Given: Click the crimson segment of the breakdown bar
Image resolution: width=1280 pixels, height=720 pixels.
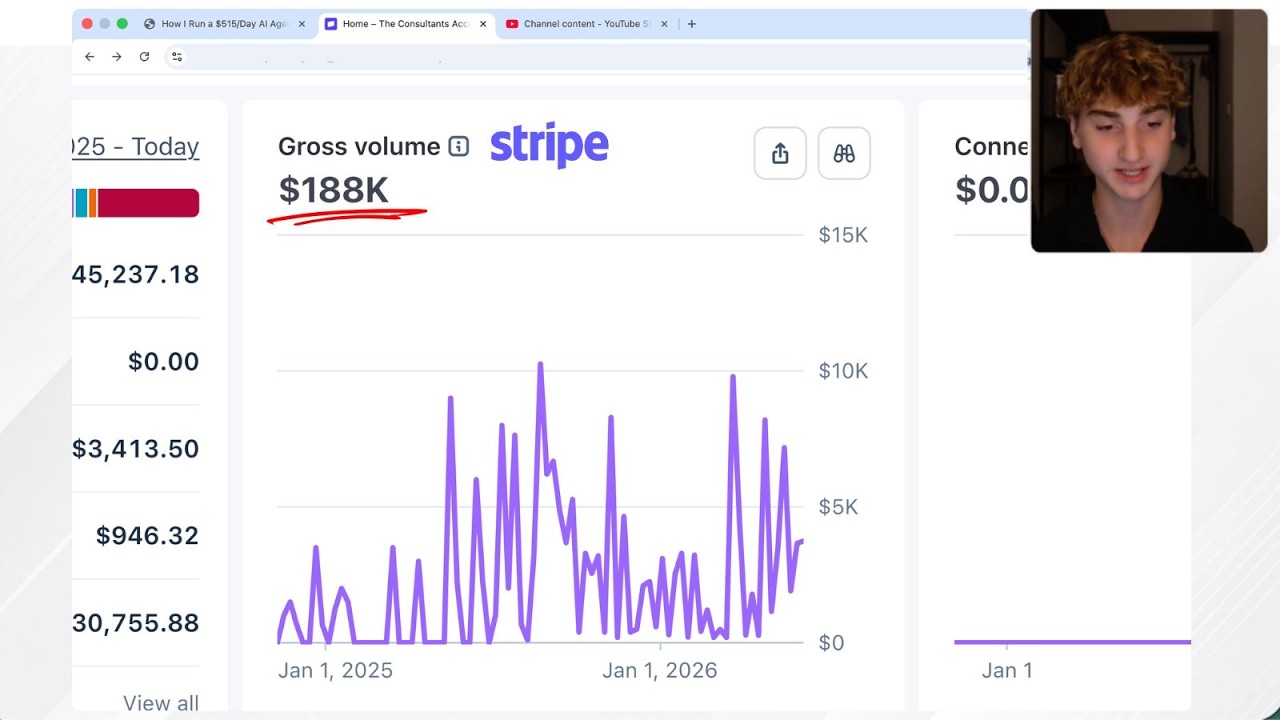Looking at the screenshot, I should [148, 203].
